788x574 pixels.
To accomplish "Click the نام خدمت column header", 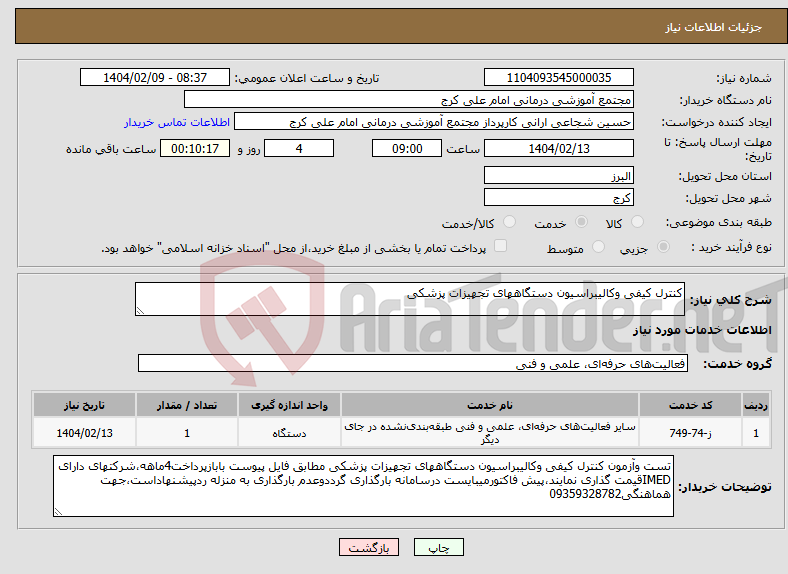I will [489, 405].
